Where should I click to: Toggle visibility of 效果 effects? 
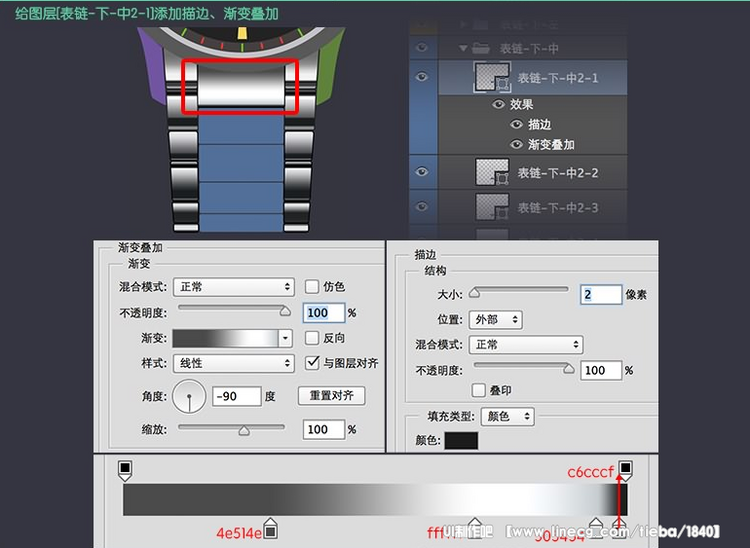point(498,104)
